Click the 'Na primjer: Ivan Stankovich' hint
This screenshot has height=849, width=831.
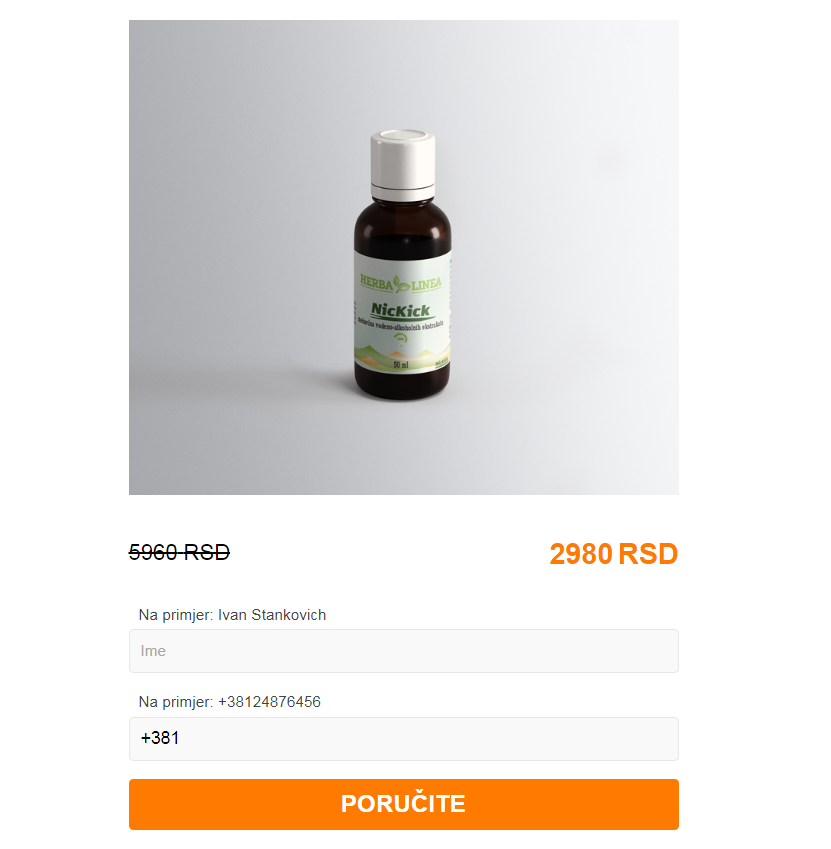point(232,615)
